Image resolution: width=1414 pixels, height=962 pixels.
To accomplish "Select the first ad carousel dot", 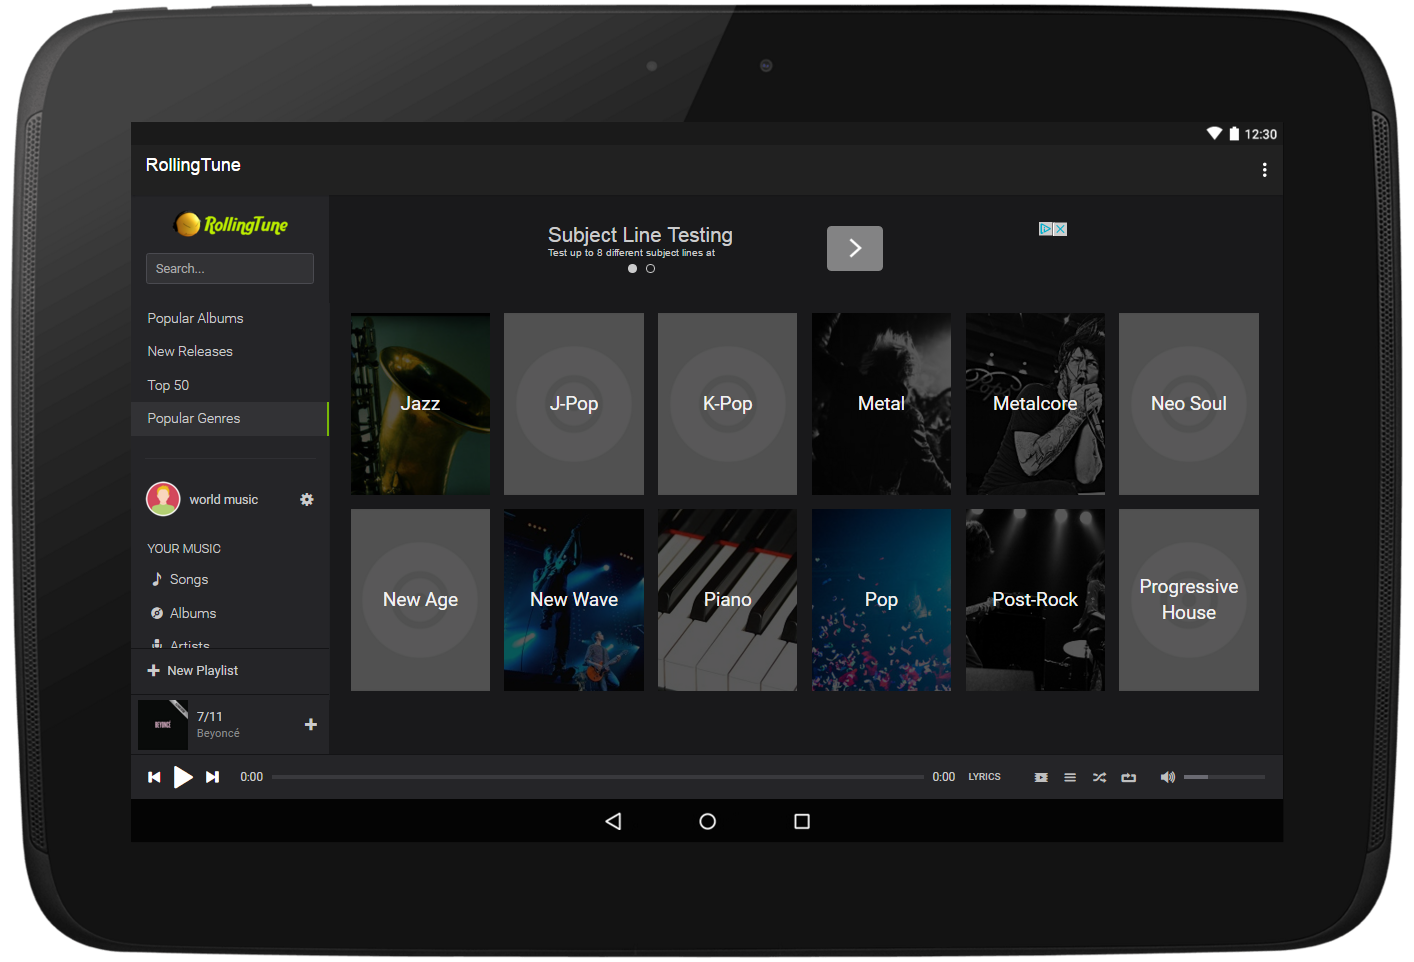I will (x=632, y=269).
